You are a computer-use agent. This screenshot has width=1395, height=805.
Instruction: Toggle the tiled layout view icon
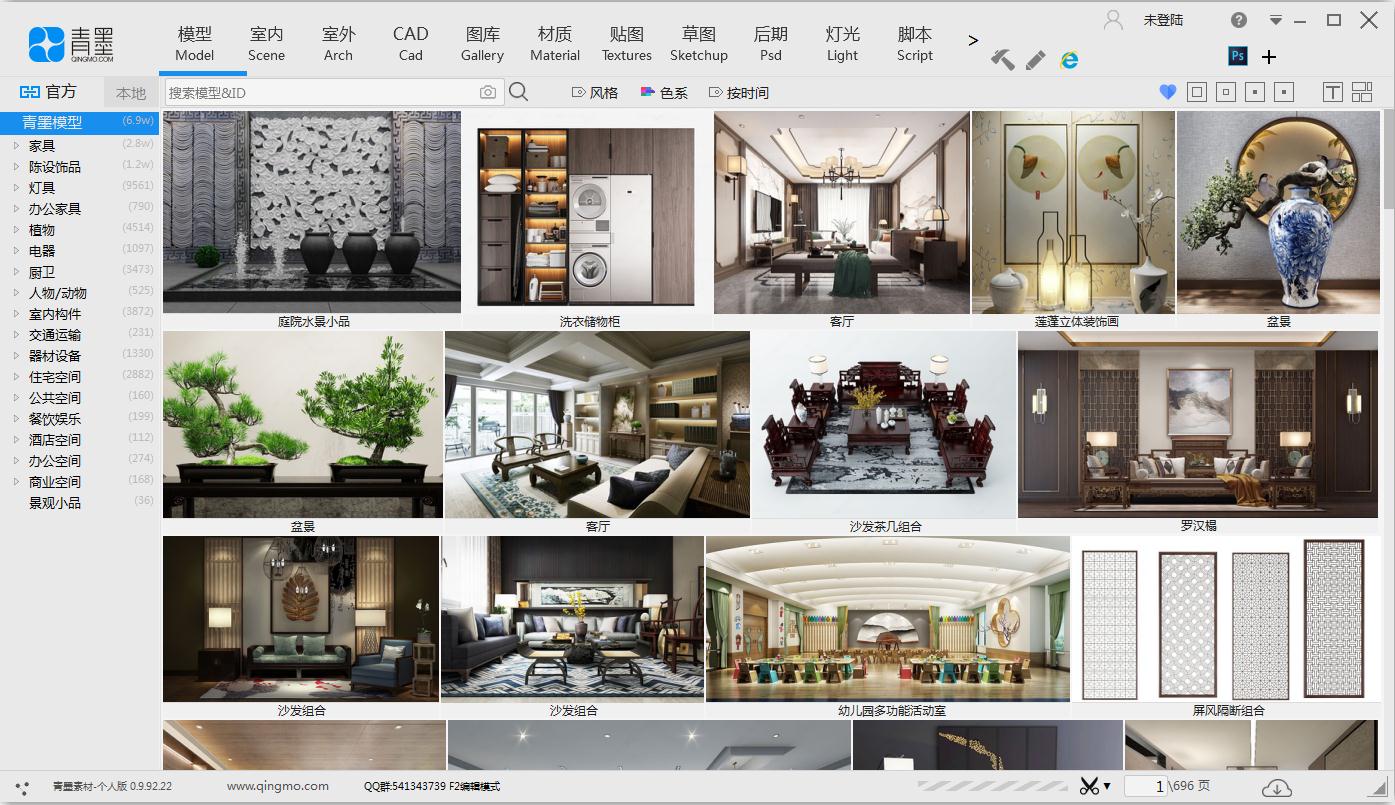(x=1362, y=92)
